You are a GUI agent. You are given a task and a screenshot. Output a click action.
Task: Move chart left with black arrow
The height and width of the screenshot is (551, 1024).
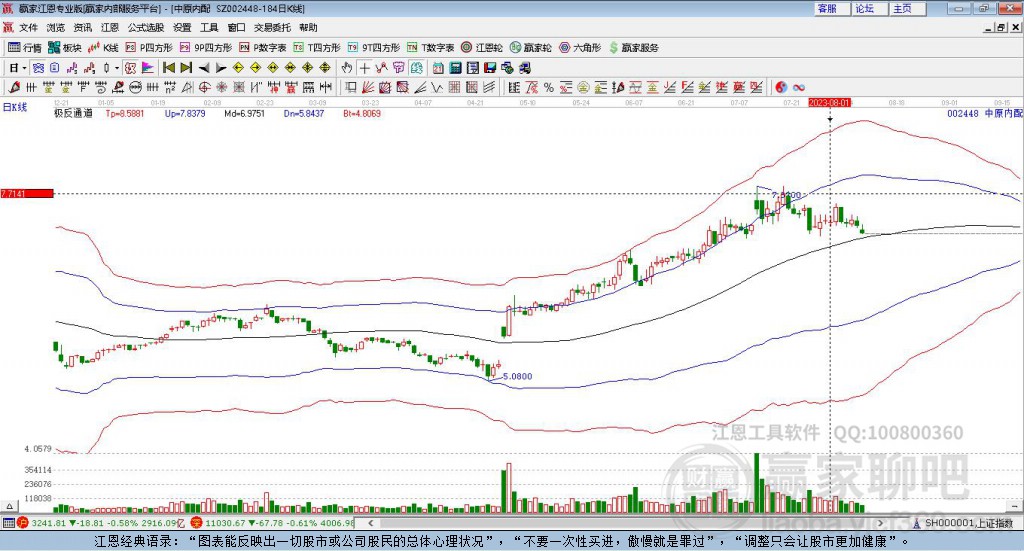click(x=204, y=68)
